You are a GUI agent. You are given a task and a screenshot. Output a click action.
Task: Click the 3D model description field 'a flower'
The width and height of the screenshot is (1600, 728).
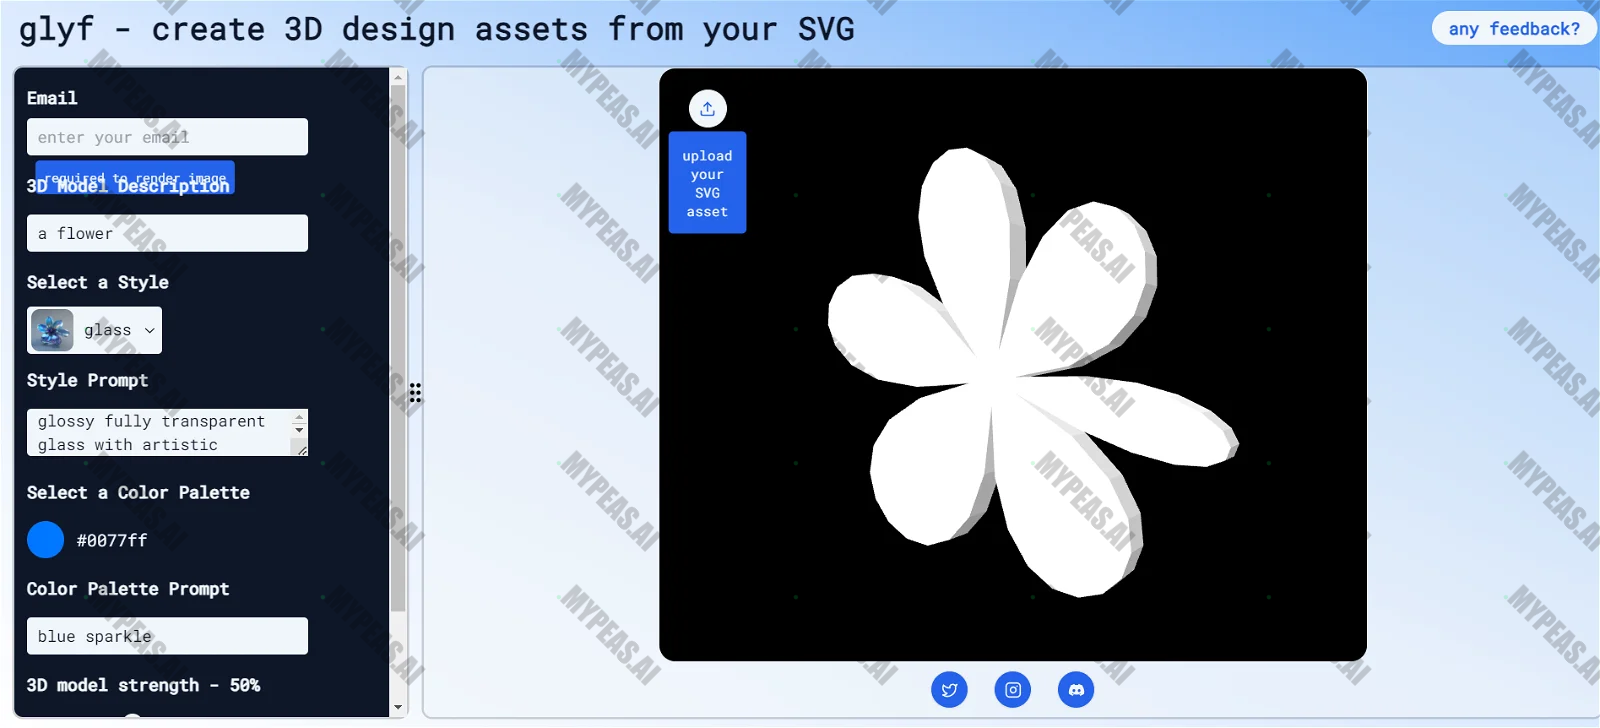coord(167,233)
